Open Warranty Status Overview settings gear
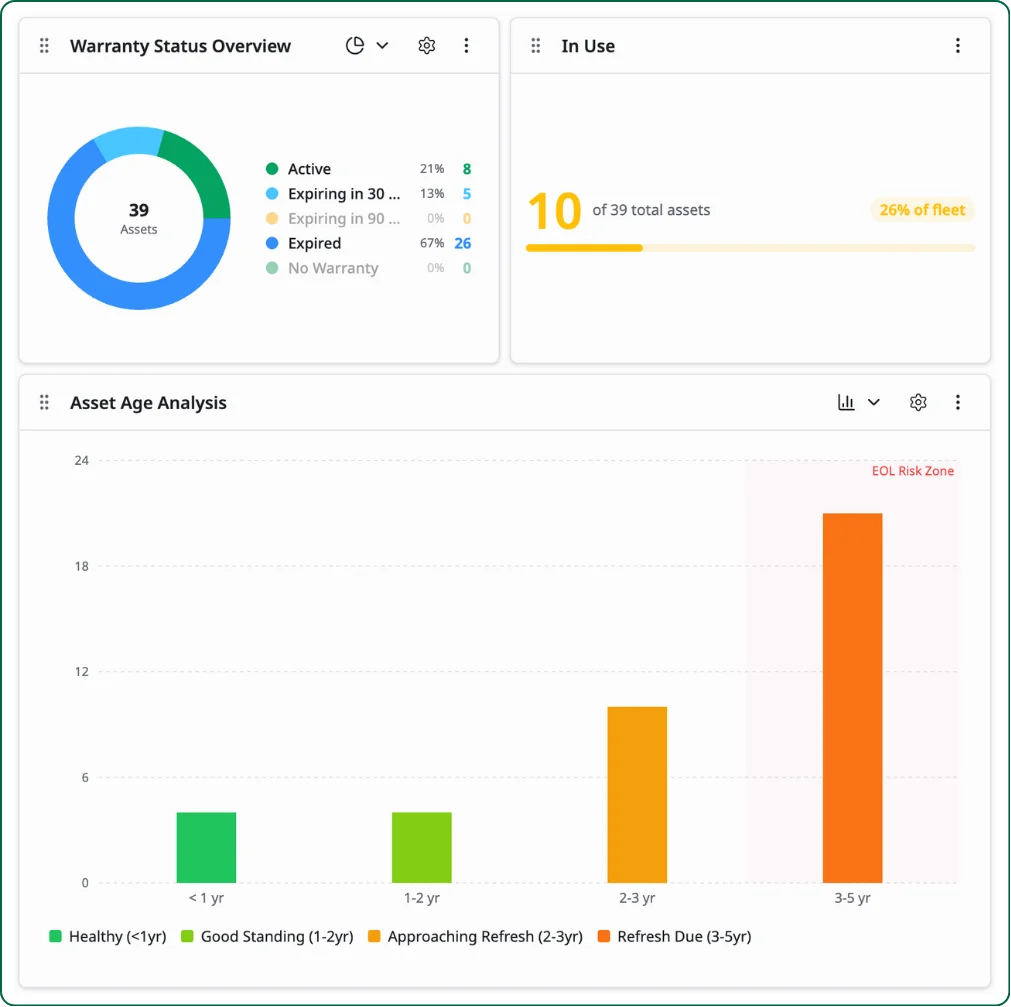 (x=426, y=46)
